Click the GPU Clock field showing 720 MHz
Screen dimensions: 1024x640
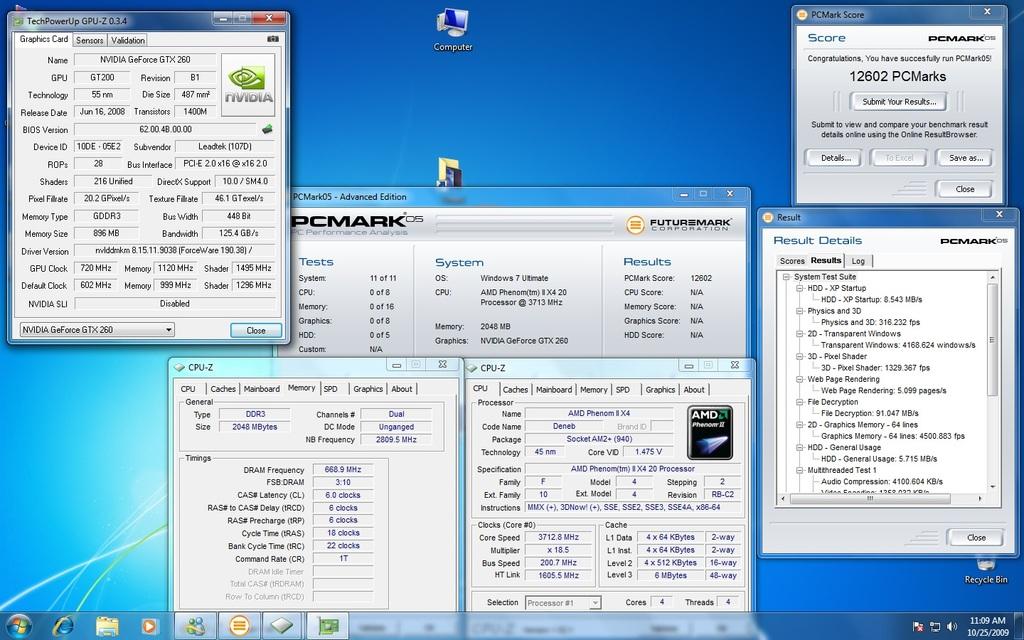96,268
